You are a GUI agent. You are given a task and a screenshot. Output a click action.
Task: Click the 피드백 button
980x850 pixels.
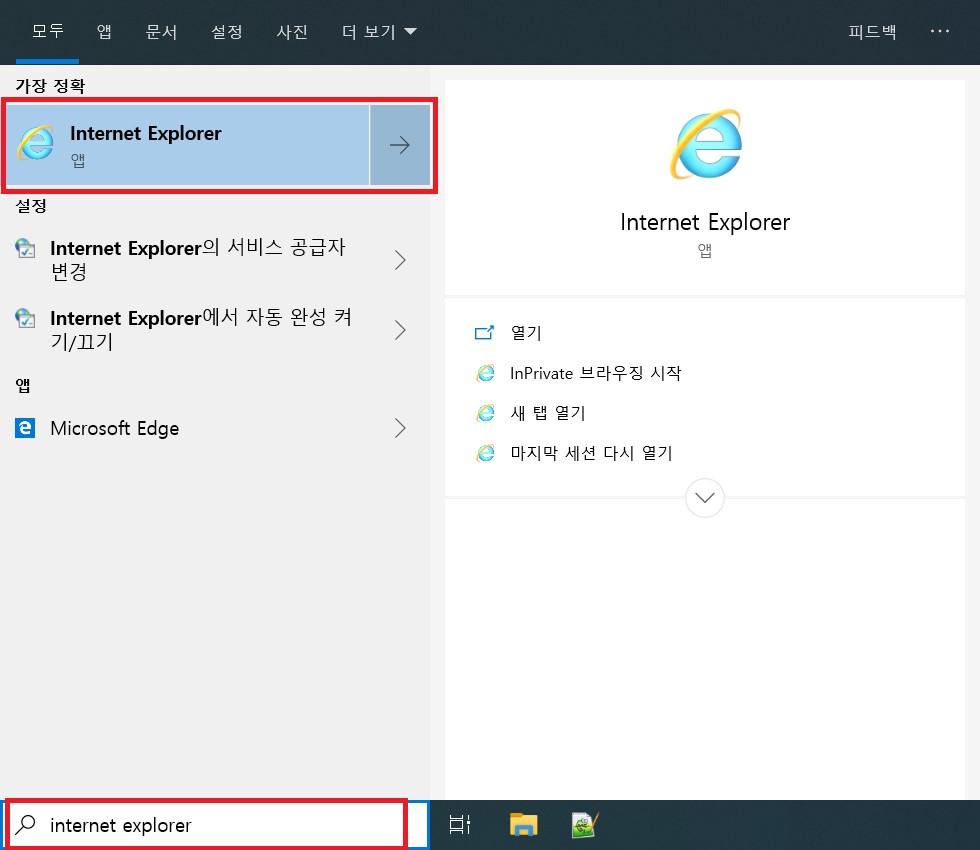tap(872, 31)
